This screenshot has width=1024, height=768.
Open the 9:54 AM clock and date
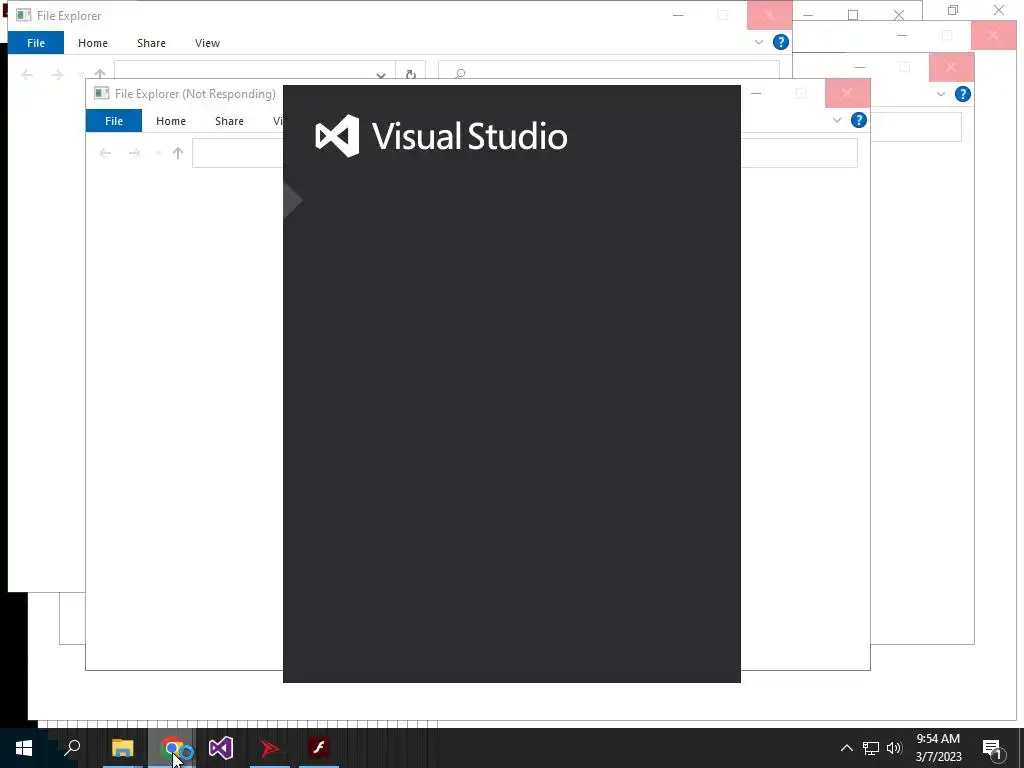[938, 748]
